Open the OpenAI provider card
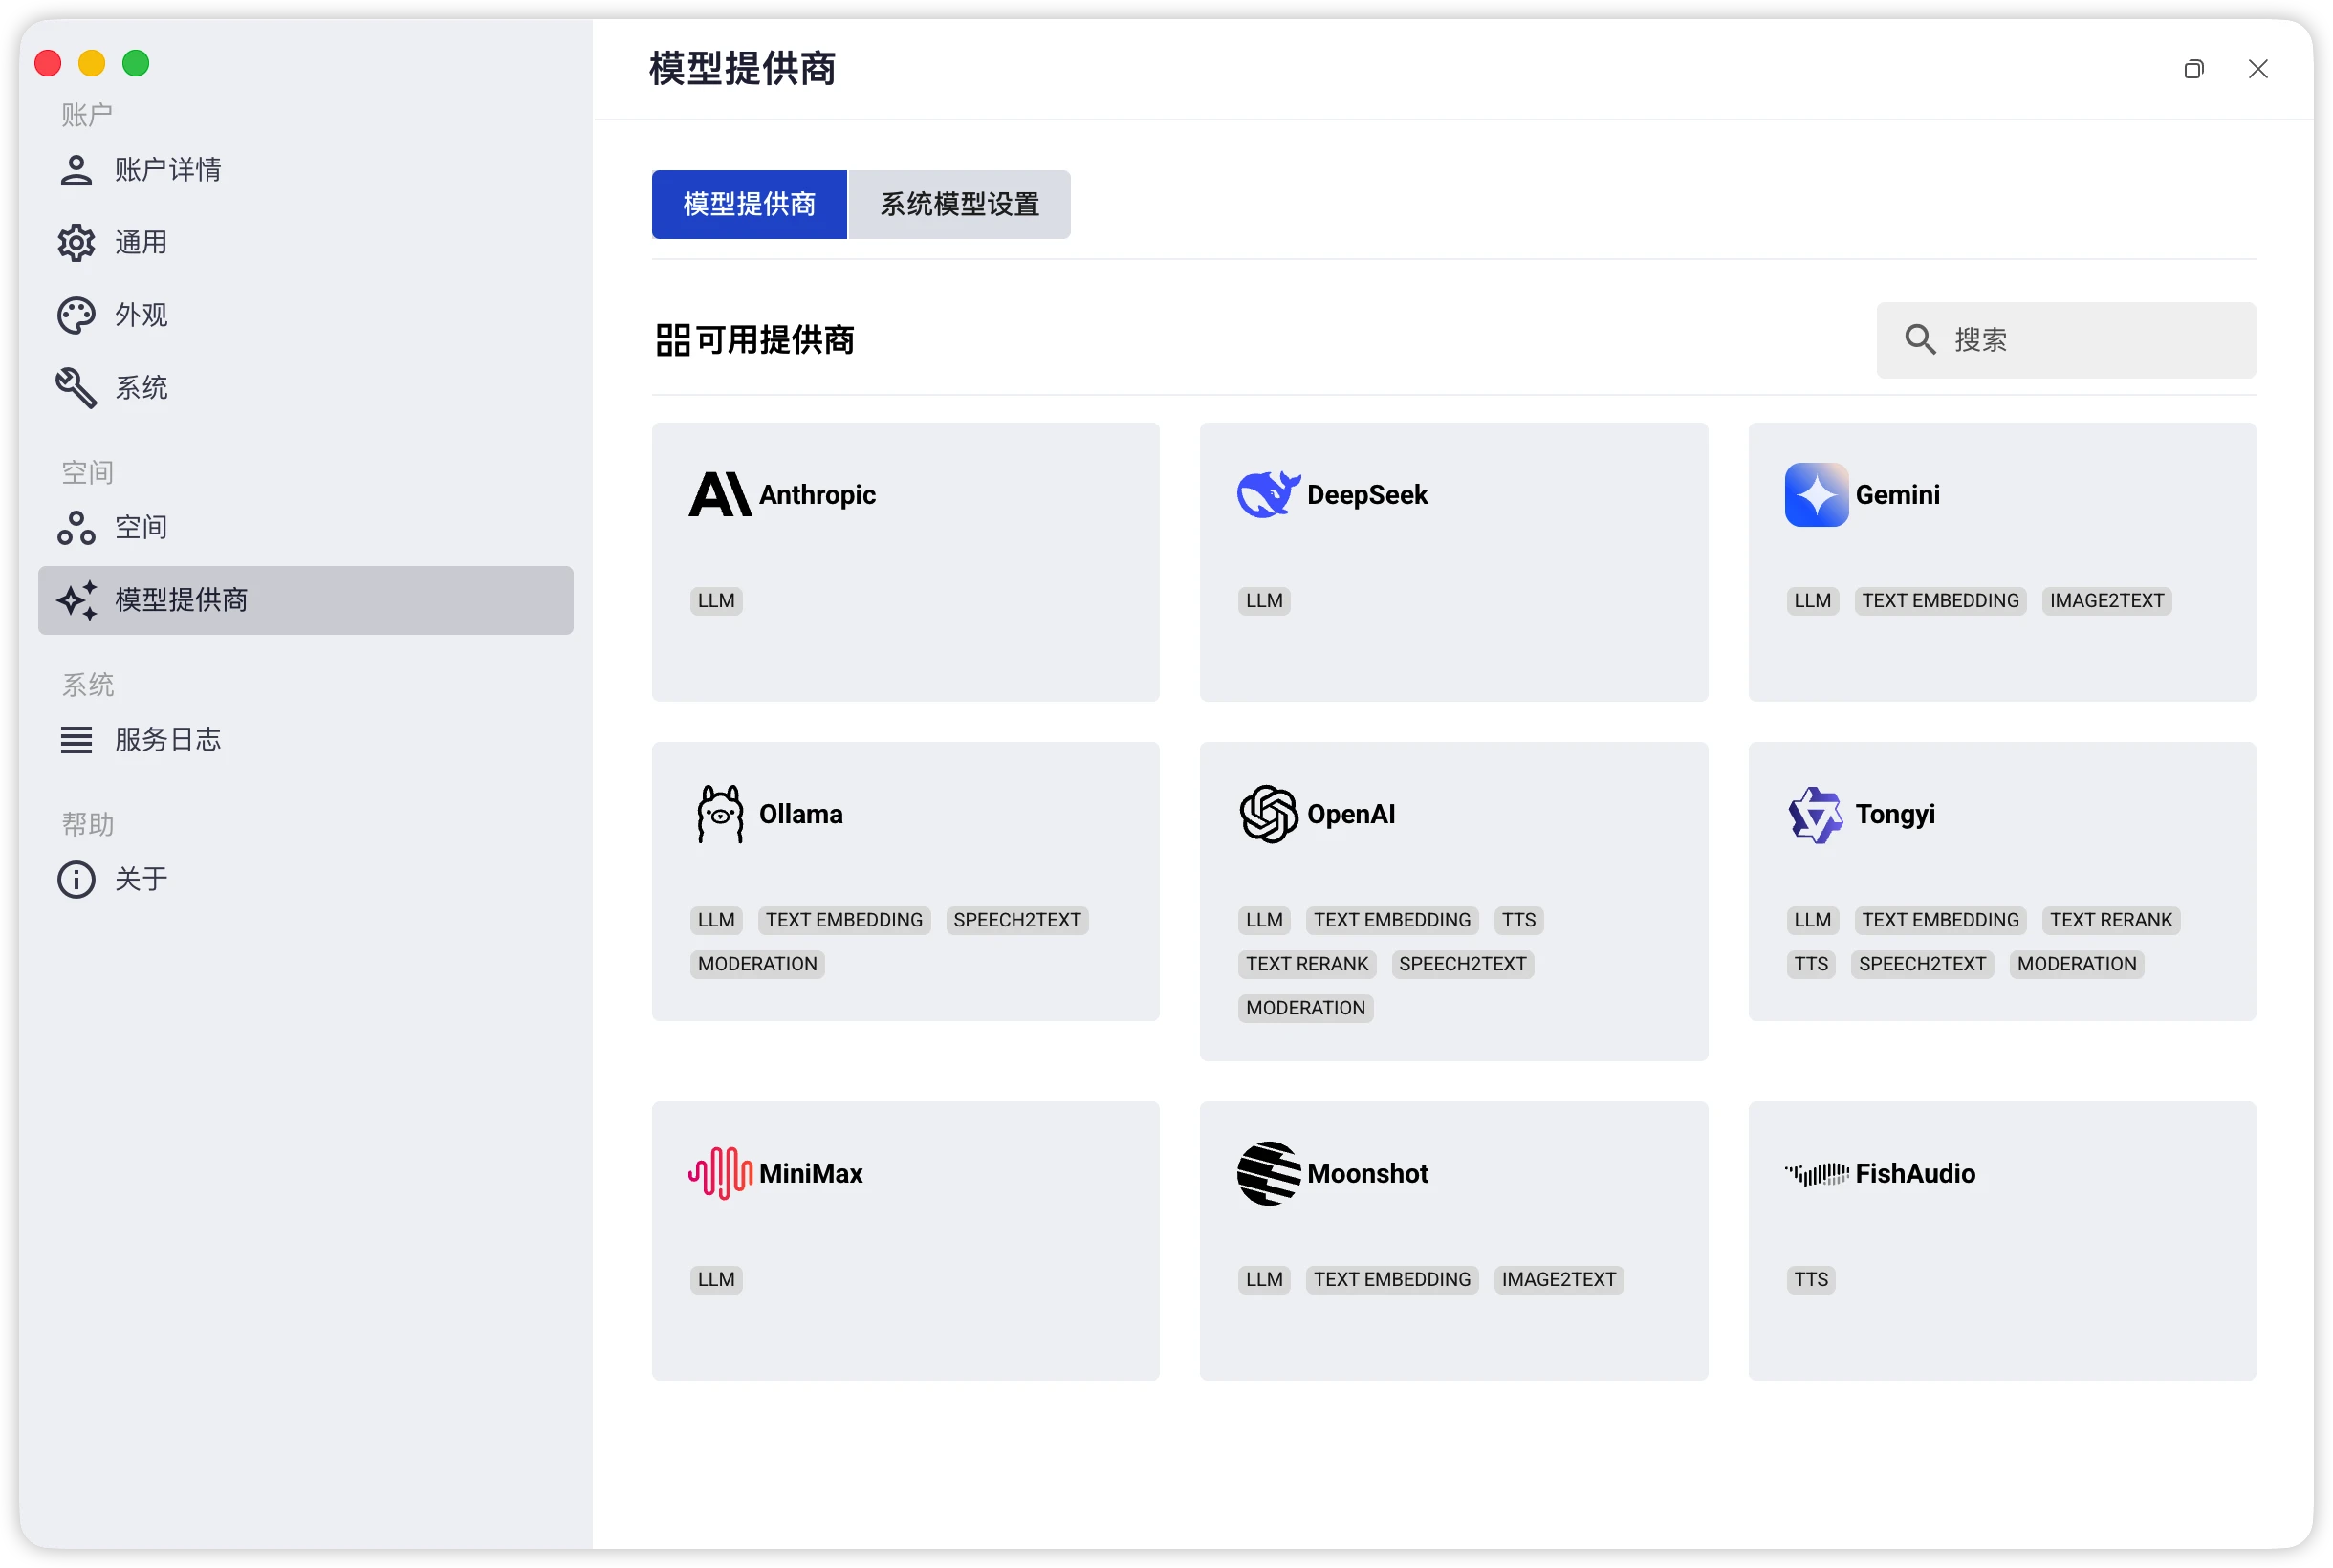This screenshot has height=1568, width=2333. 1454,902
